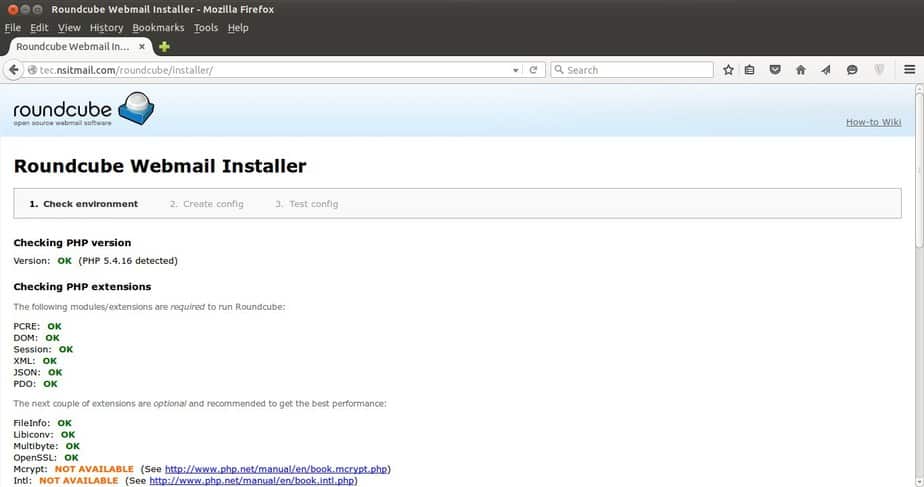924x487 pixels.
Task: Click the 'Checking PHP extensions' heading
Action: coord(82,287)
